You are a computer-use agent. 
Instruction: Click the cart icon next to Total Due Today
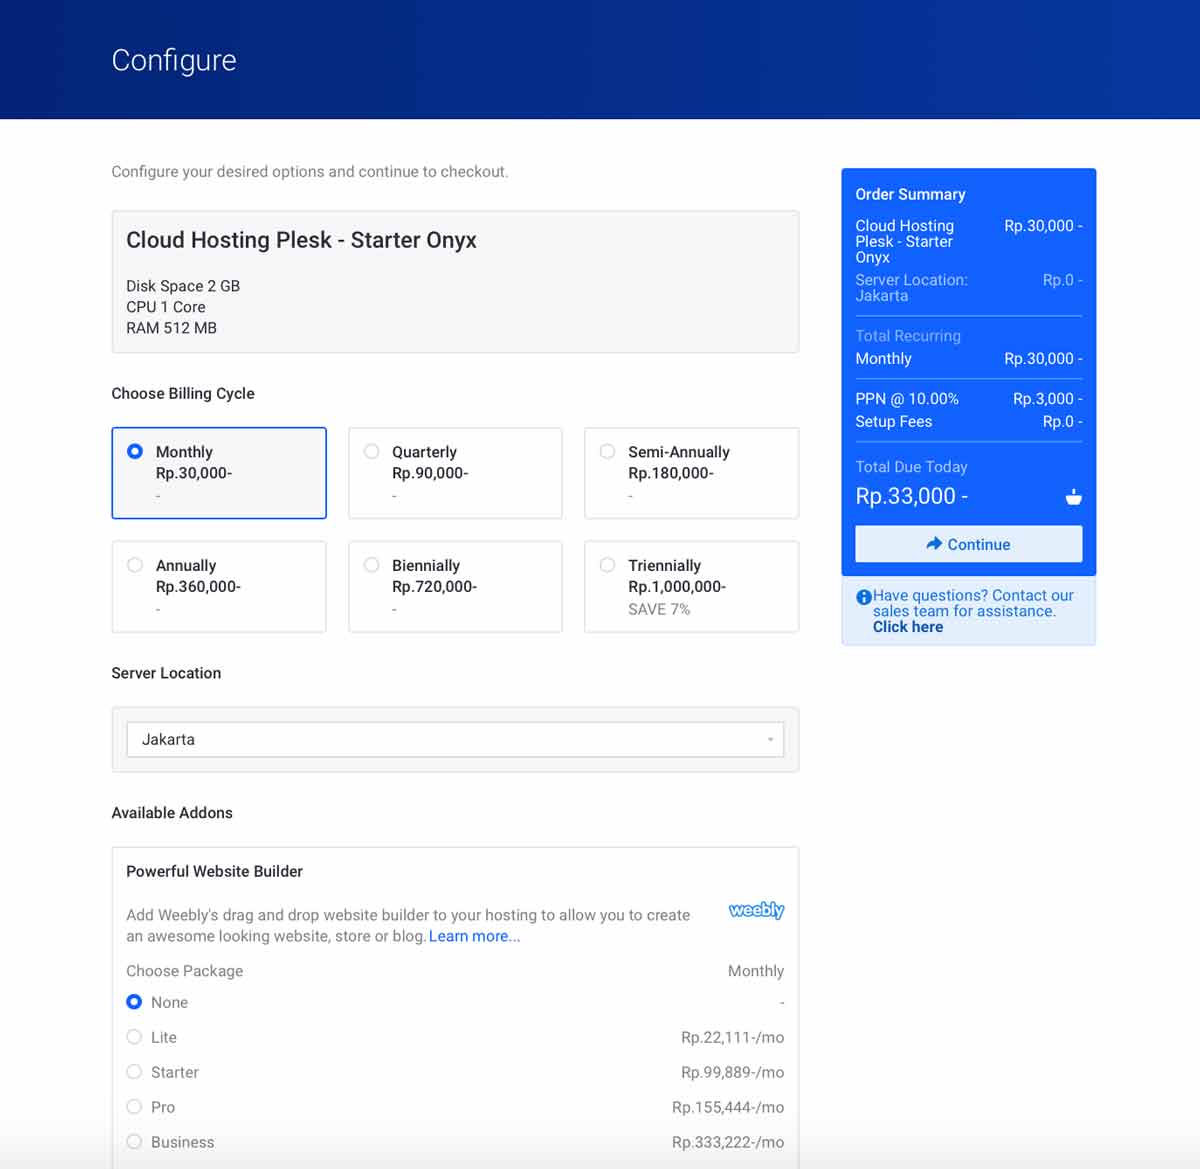(1072, 496)
